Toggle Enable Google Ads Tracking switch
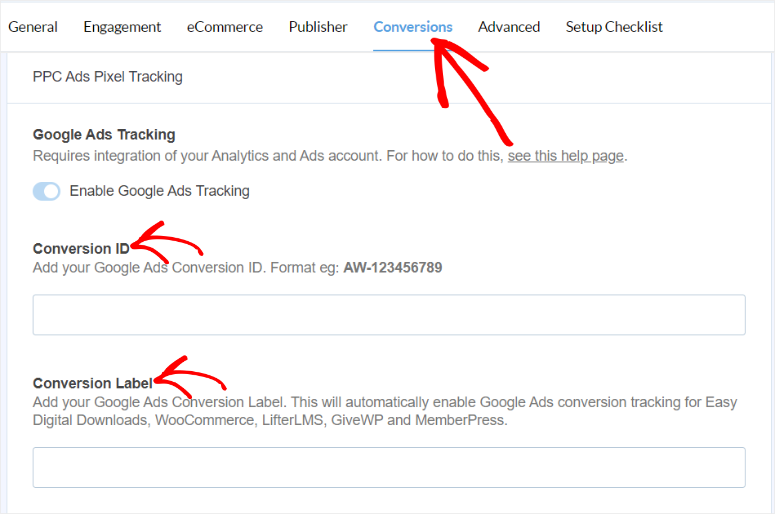This screenshot has height=514, width=775. pos(46,191)
